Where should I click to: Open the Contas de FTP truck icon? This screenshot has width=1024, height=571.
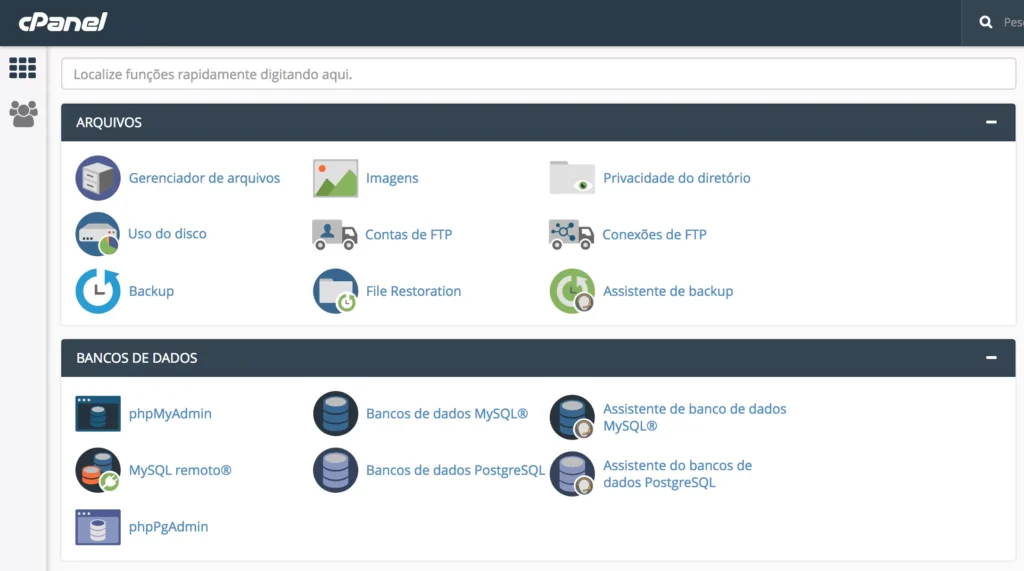point(335,235)
